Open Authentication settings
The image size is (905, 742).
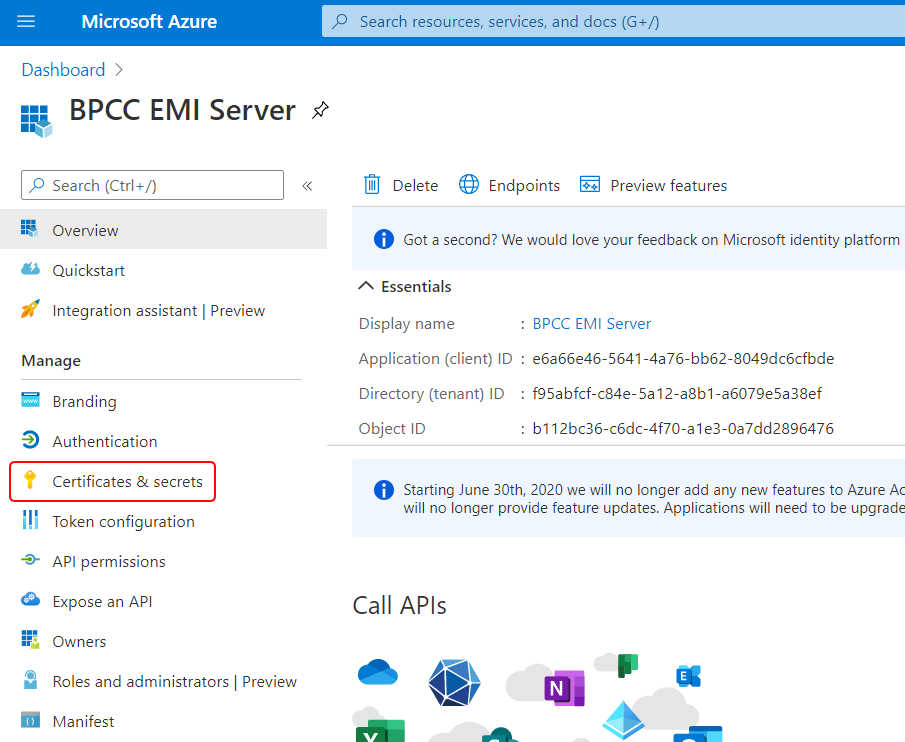[x=105, y=441]
